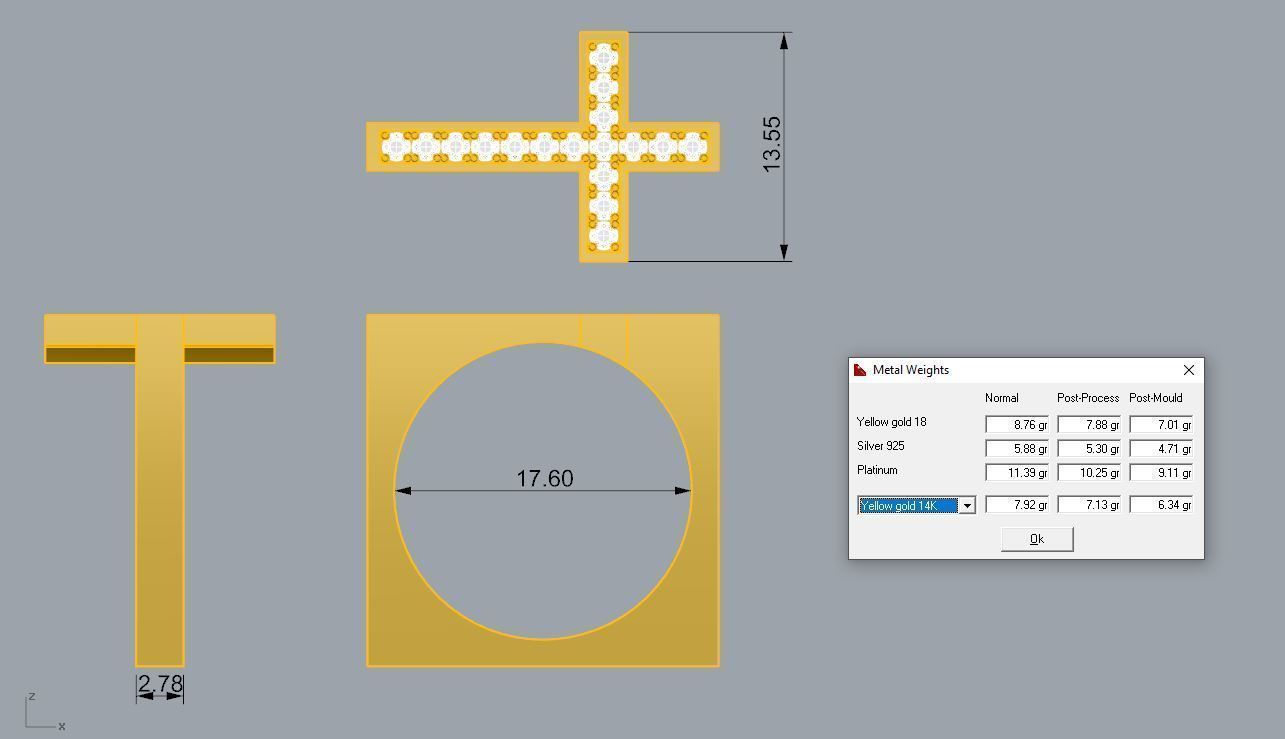Open the Yellow gold 14K metal dropdown

pyautogui.click(x=967, y=506)
